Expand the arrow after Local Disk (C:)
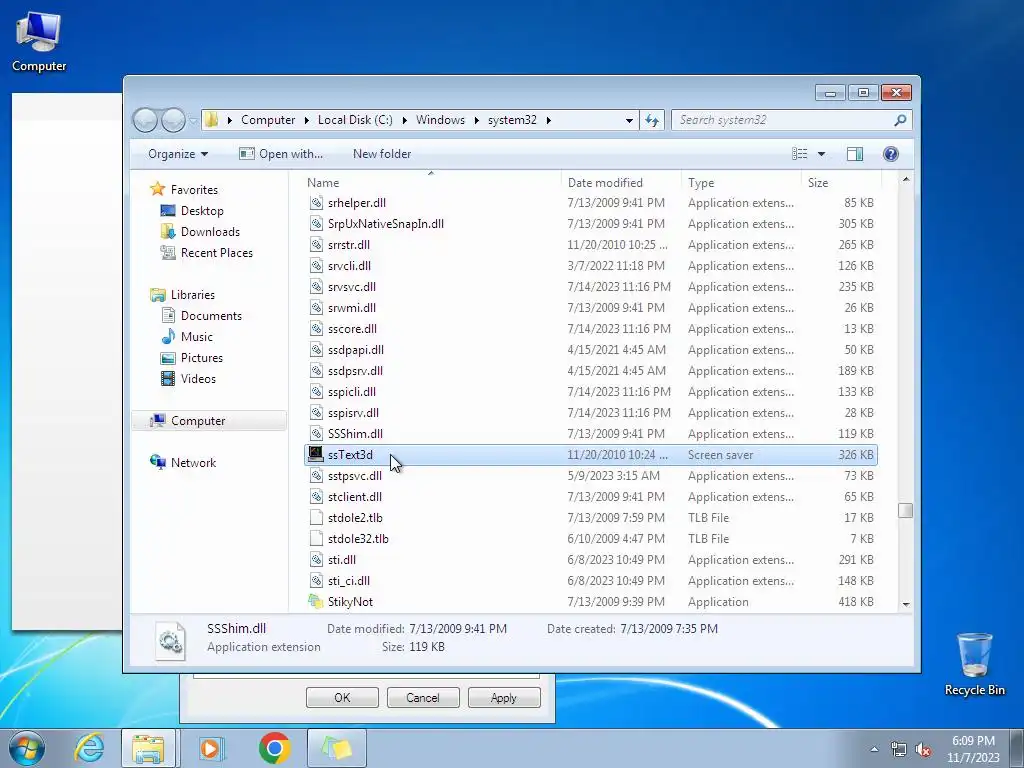Image resolution: width=1024 pixels, height=768 pixels. (404, 120)
